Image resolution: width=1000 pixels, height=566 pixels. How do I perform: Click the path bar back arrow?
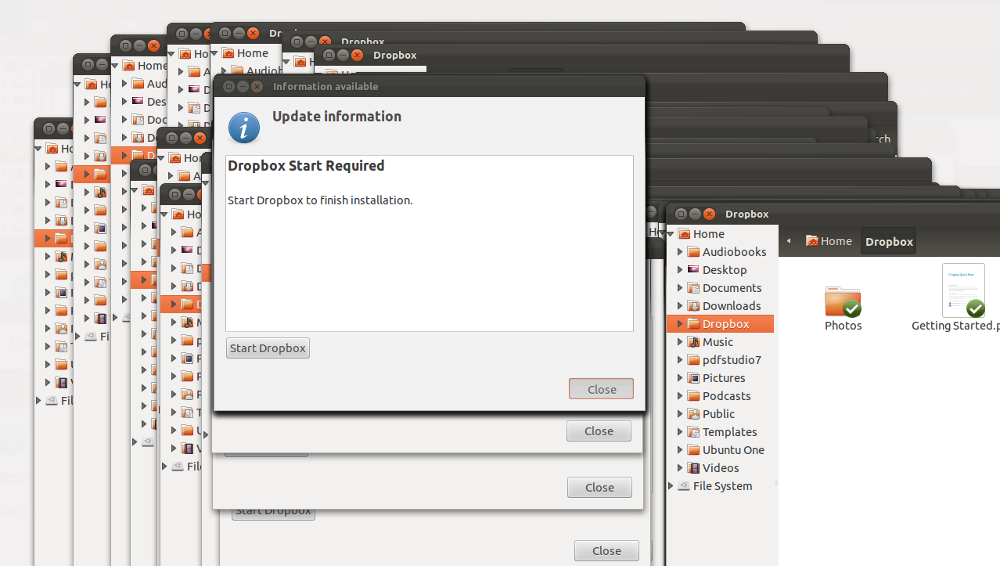789,241
